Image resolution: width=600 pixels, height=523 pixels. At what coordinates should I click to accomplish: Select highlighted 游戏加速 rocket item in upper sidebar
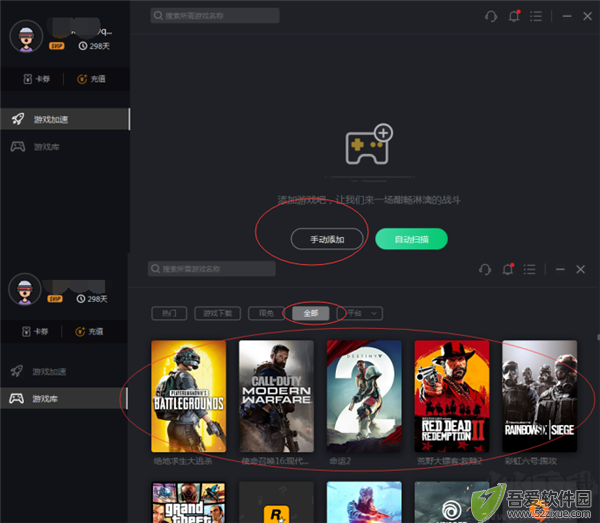point(65,119)
